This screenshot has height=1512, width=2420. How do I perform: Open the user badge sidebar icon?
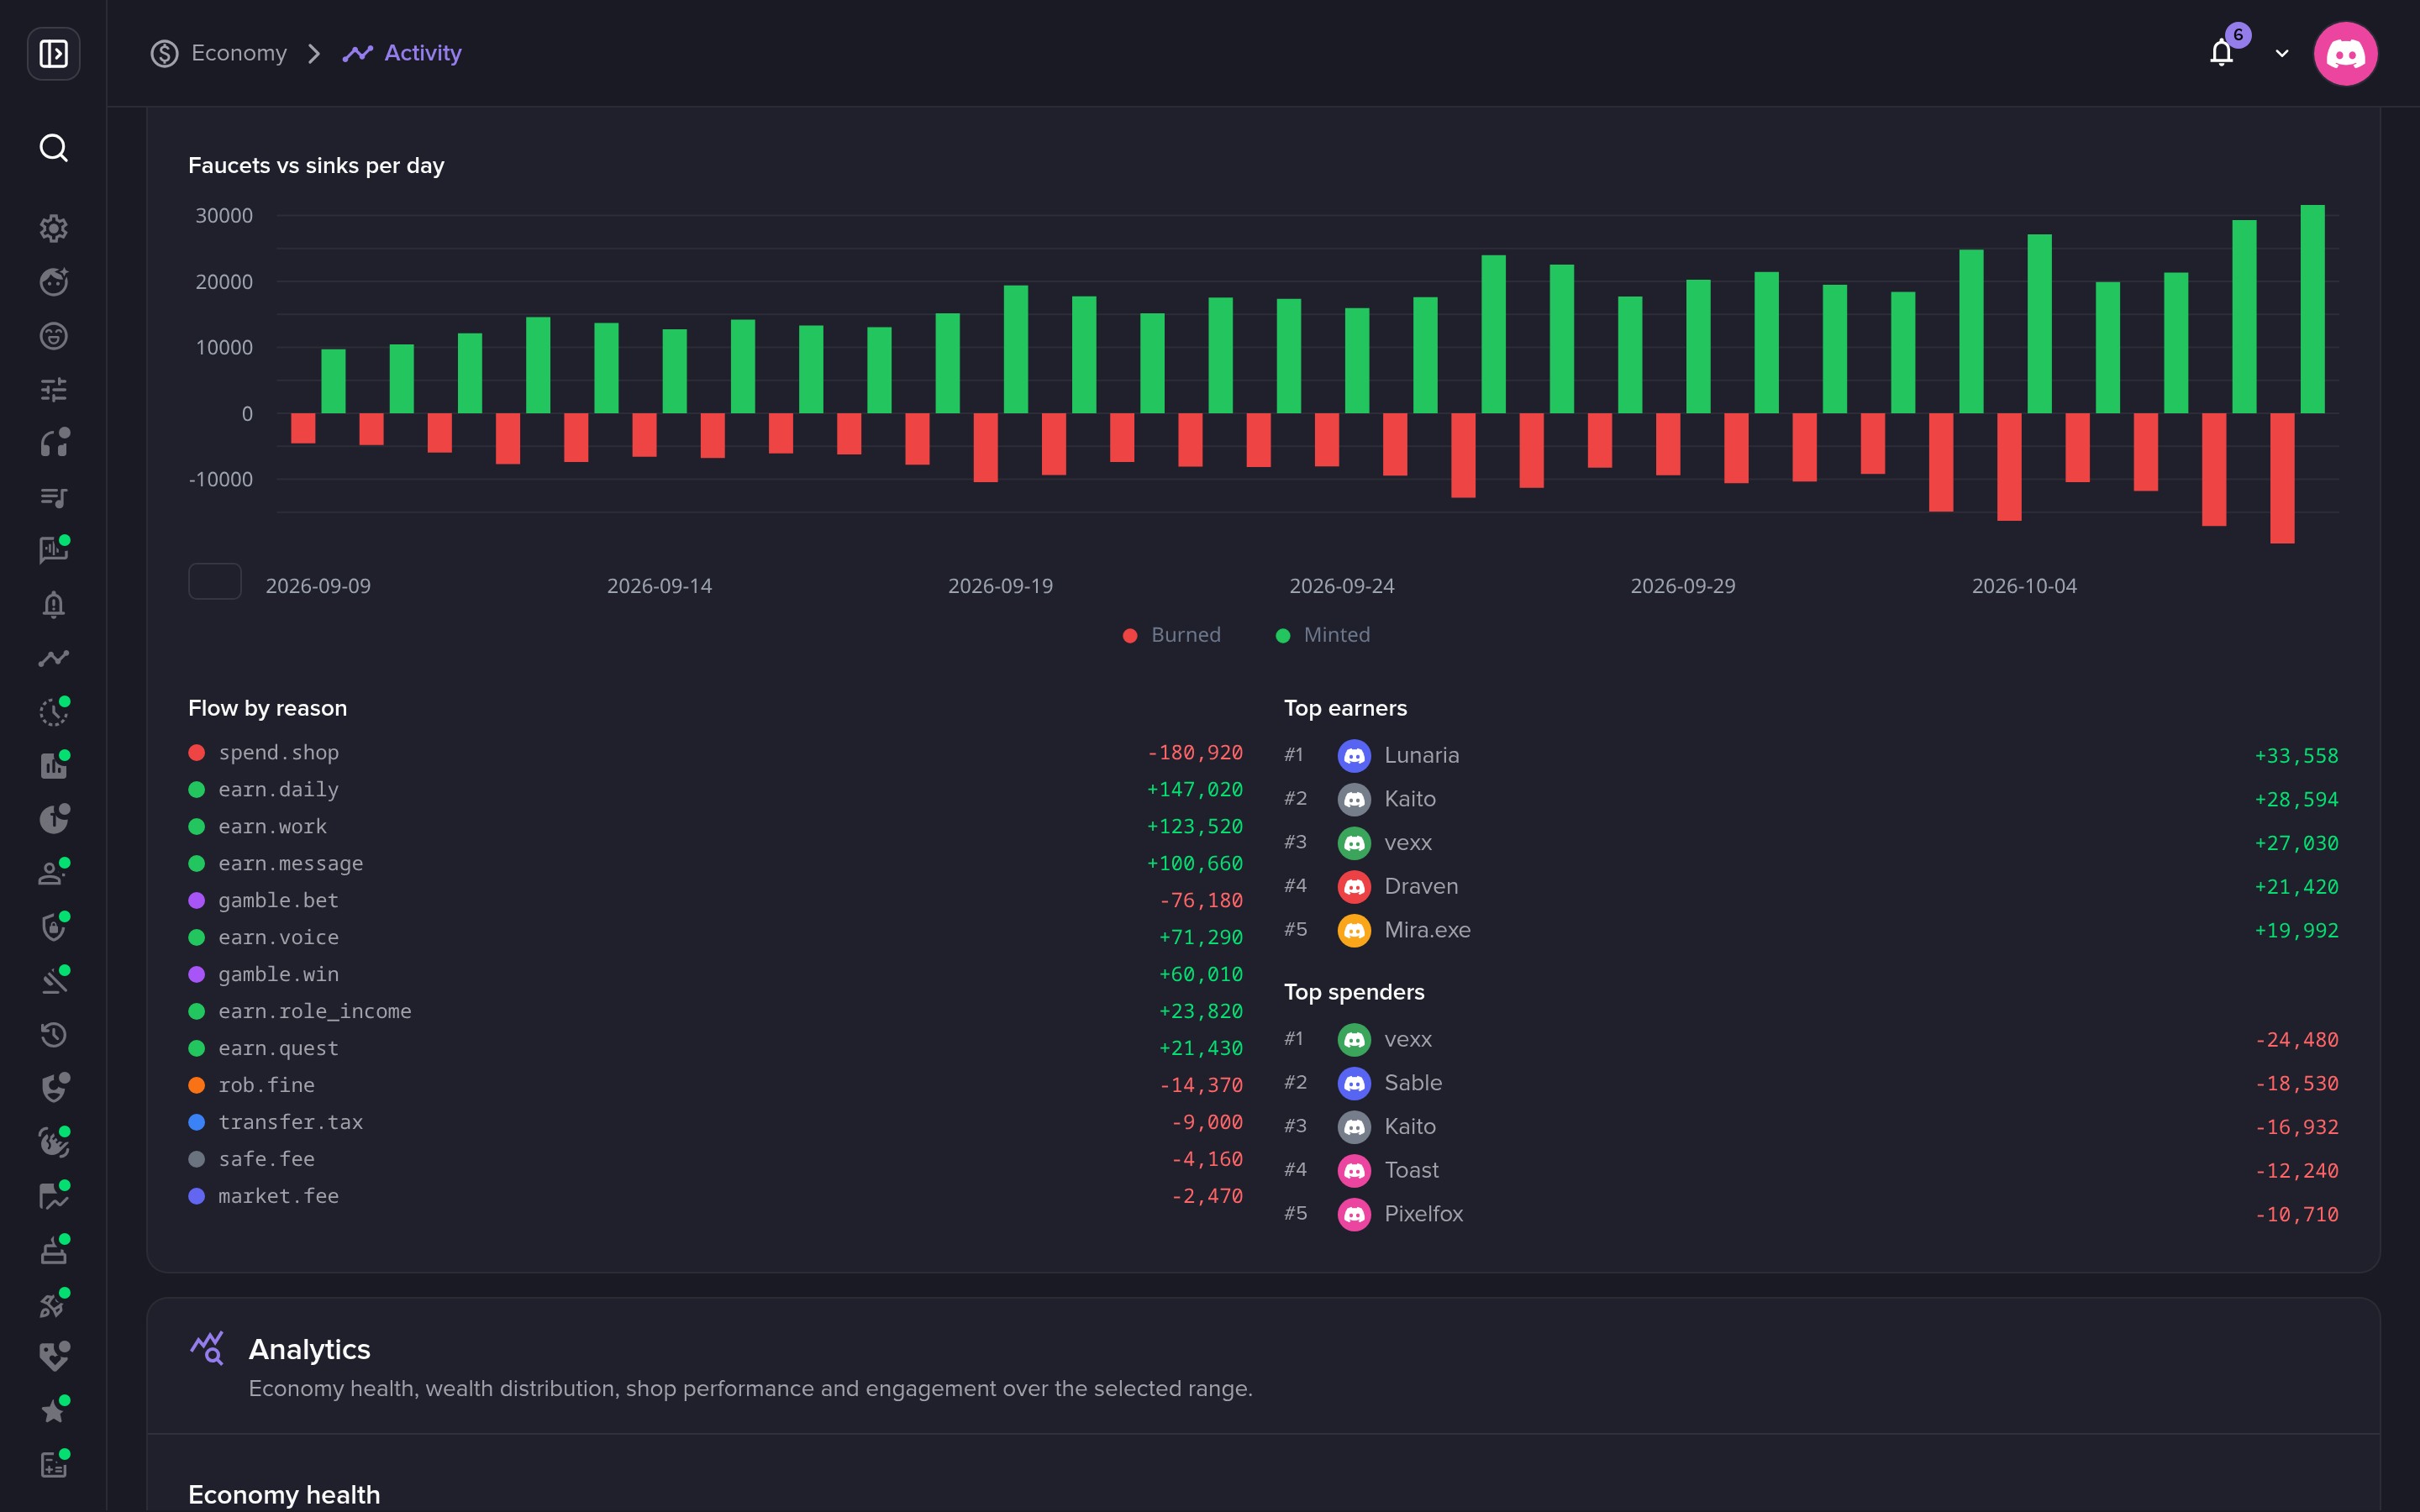(x=53, y=873)
